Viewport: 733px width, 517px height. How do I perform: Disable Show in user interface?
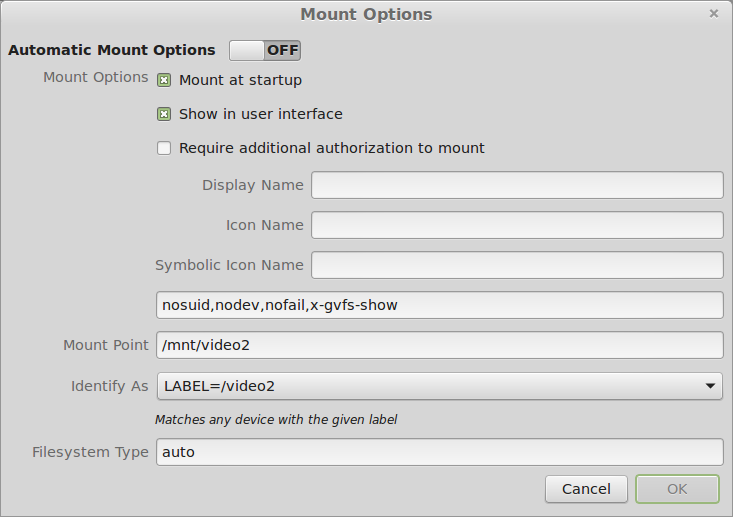(x=164, y=114)
